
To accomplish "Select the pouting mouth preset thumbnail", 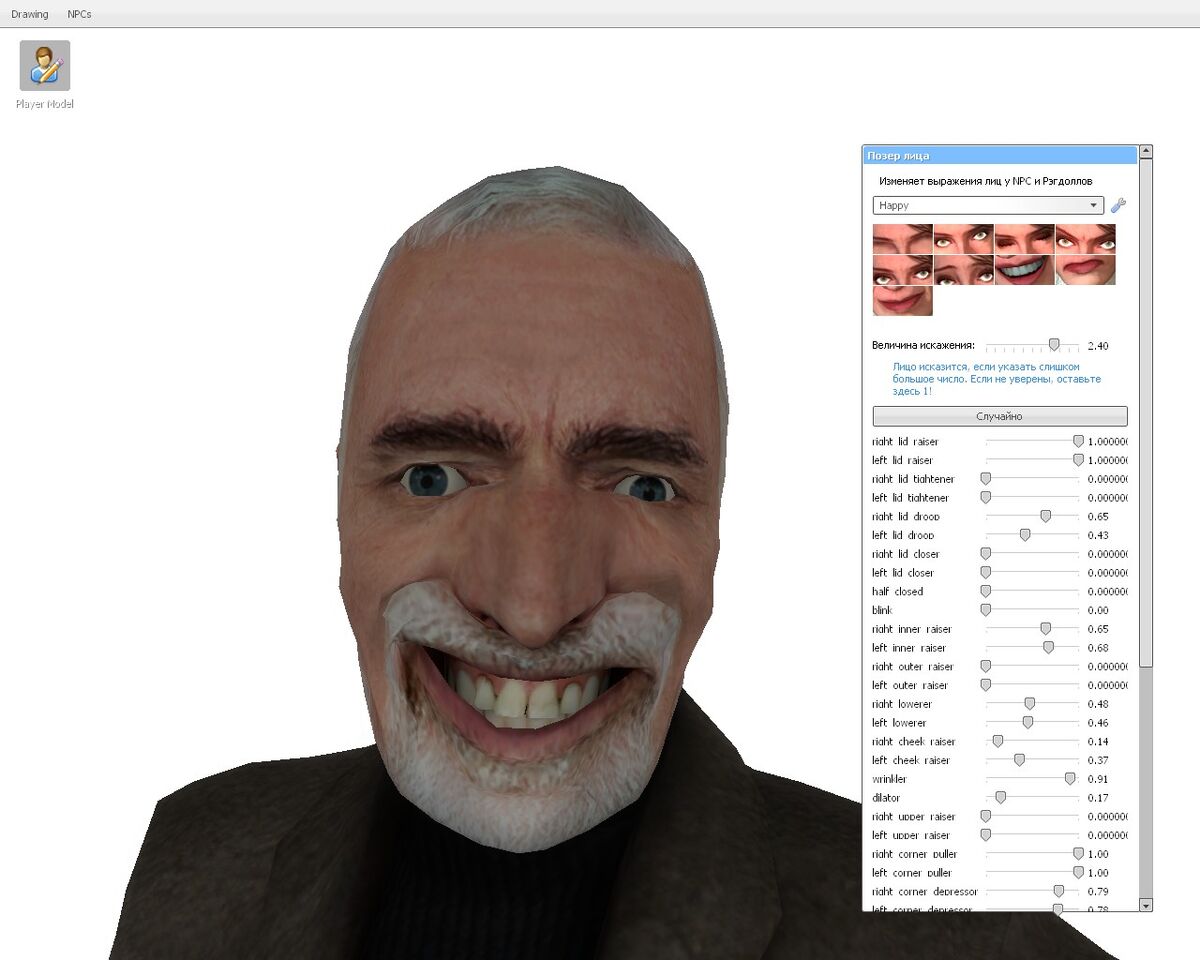I will coord(1085,268).
